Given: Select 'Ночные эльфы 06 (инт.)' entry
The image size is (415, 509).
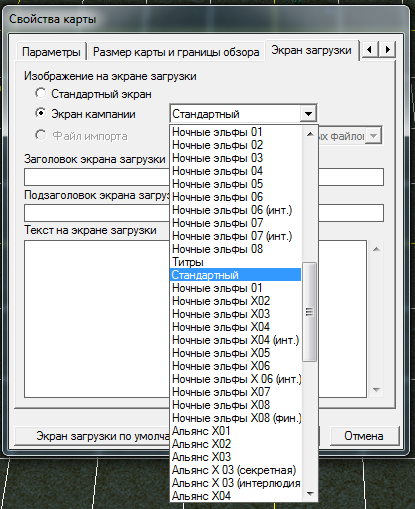Looking at the screenshot, I should [x=236, y=210].
